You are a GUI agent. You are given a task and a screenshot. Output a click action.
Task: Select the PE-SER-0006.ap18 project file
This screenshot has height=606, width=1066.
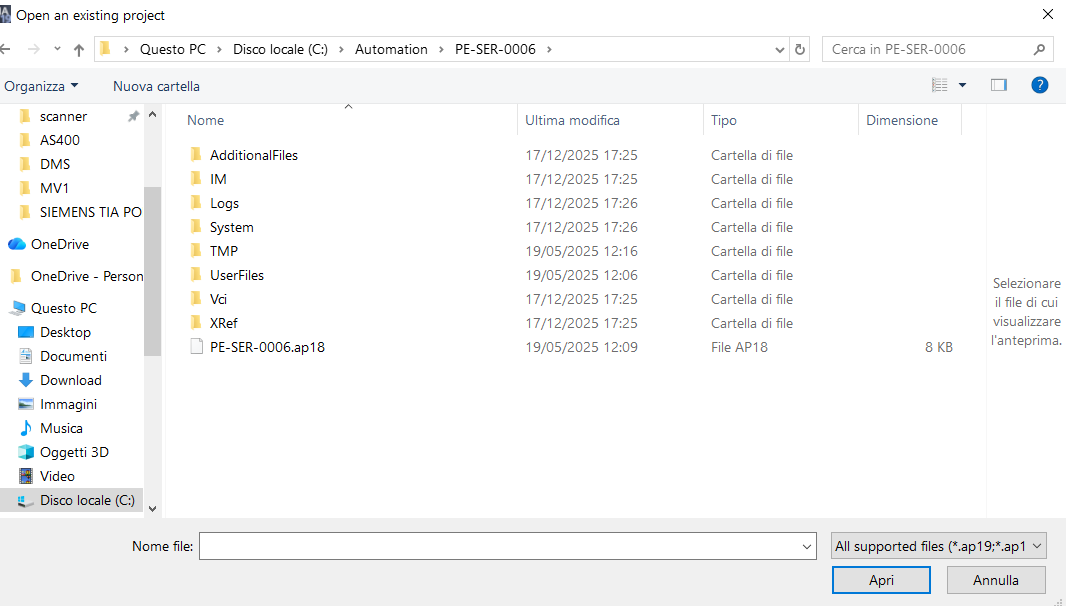[267, 347]
